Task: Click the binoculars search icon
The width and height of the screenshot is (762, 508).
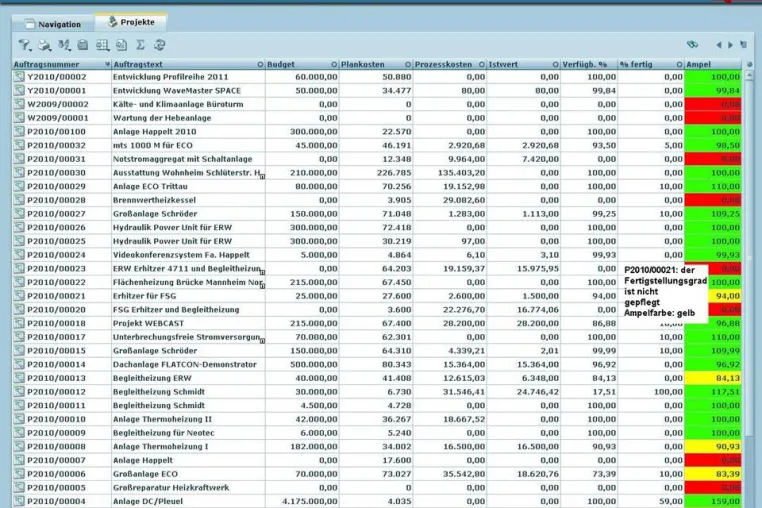Action: click(x=693, y=44)
